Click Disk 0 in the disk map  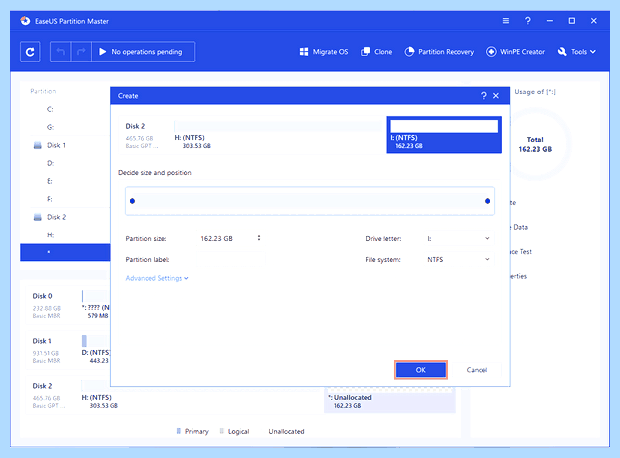(42, 296)
